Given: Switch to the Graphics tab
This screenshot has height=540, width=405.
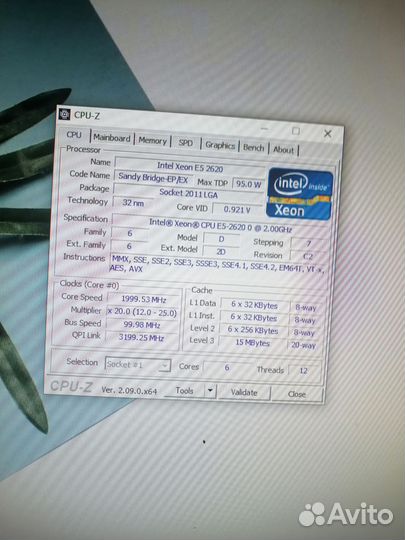Looking at the screenshot, I should [220, 145].
